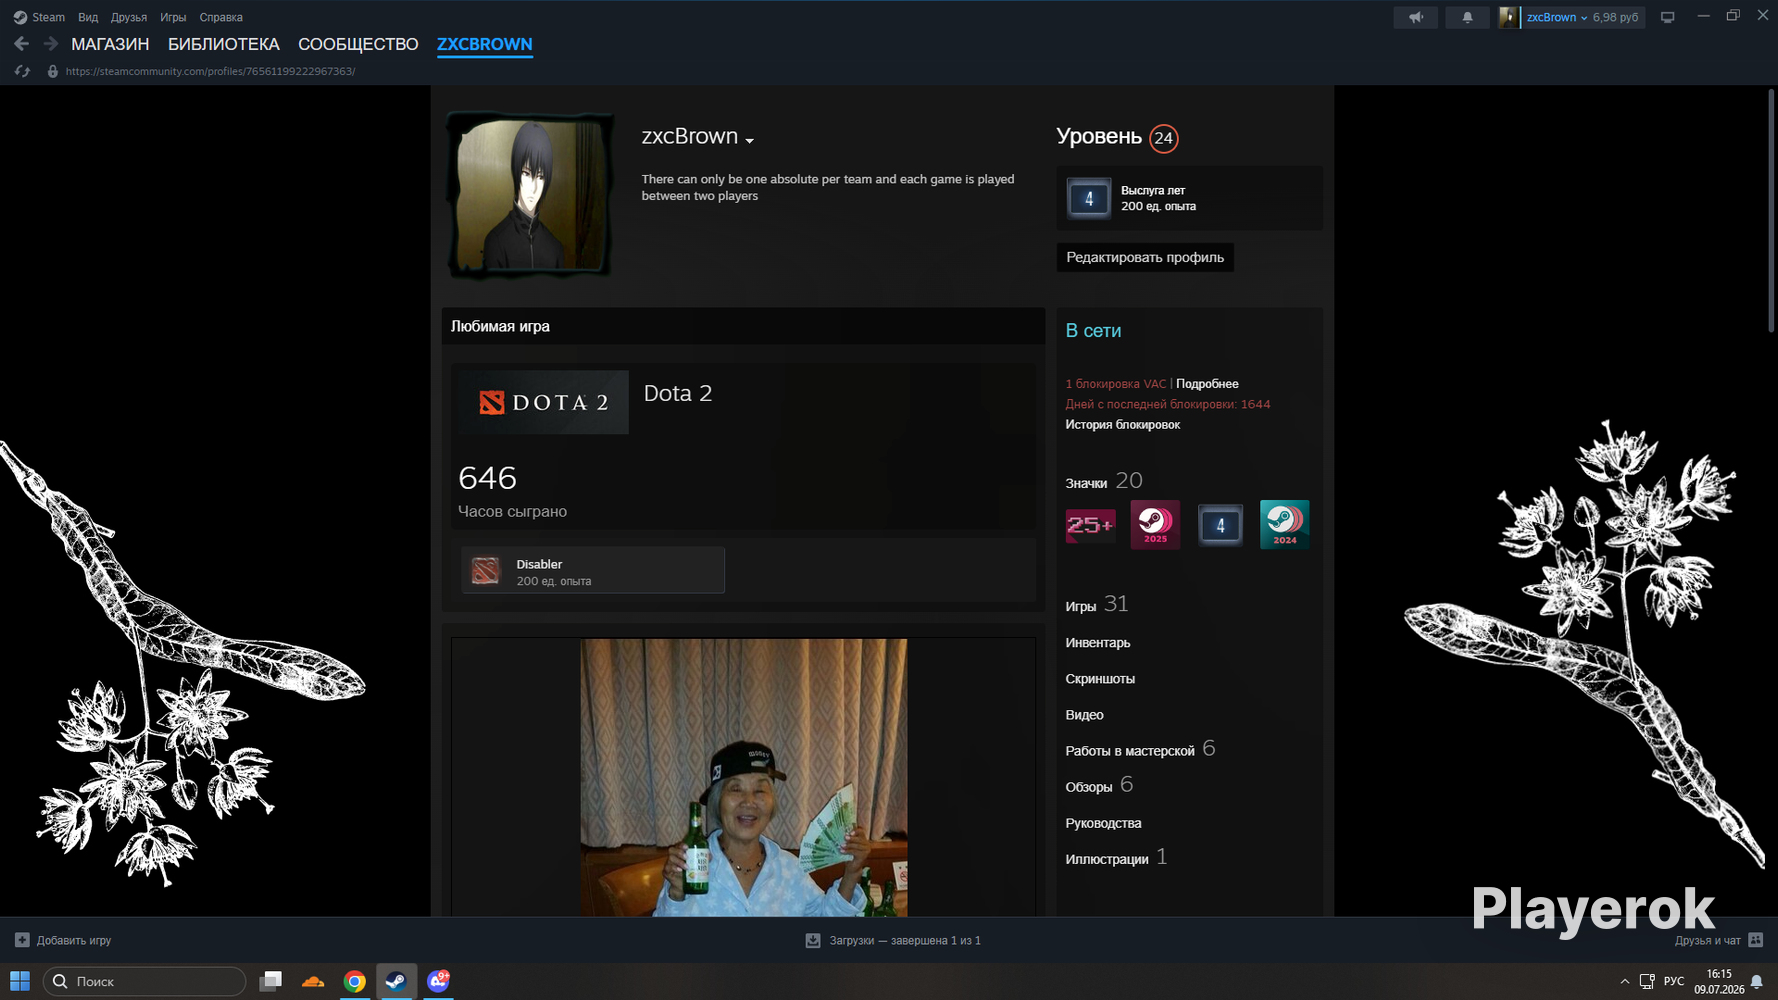Open the artwork showcase photo

coord(744,778)
